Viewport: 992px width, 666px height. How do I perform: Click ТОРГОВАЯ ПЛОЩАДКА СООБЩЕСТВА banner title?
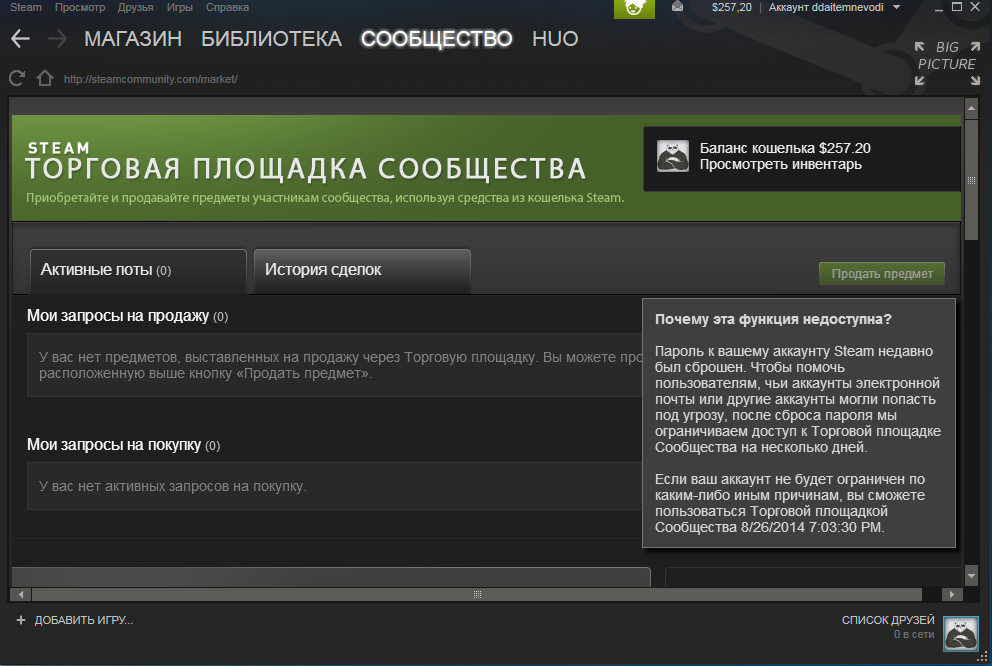[x=306, y=169]
